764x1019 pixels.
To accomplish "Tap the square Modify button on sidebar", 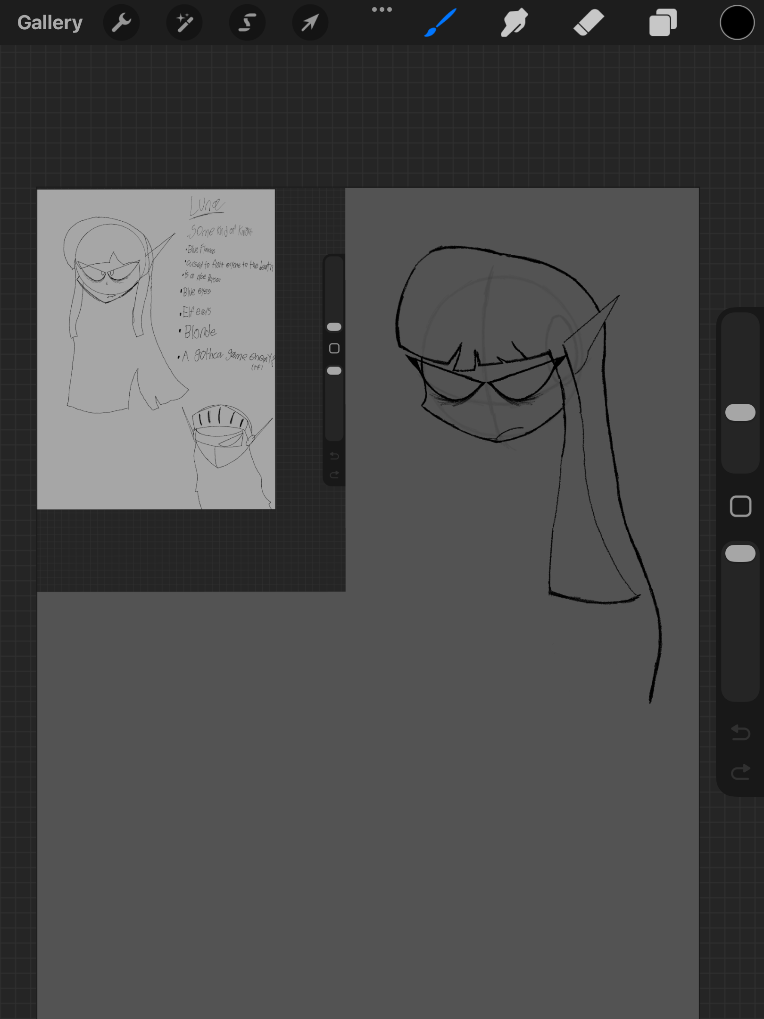I will (x=741, y=506).
